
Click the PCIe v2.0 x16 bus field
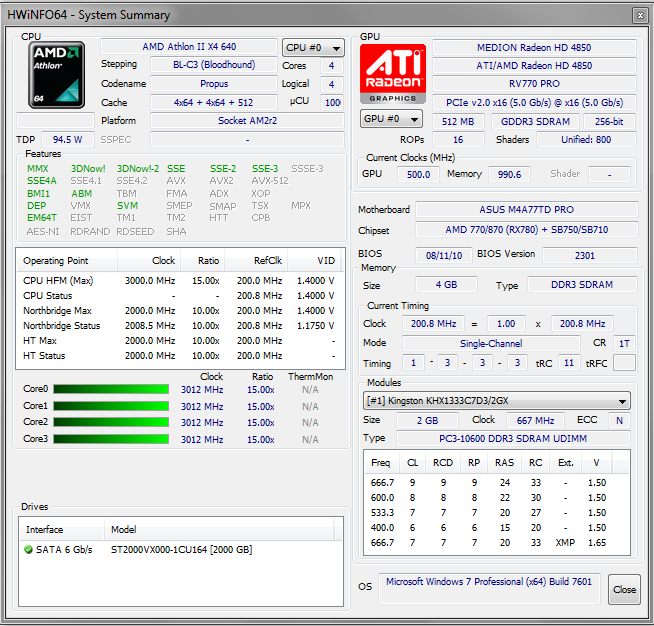[534, 103]
